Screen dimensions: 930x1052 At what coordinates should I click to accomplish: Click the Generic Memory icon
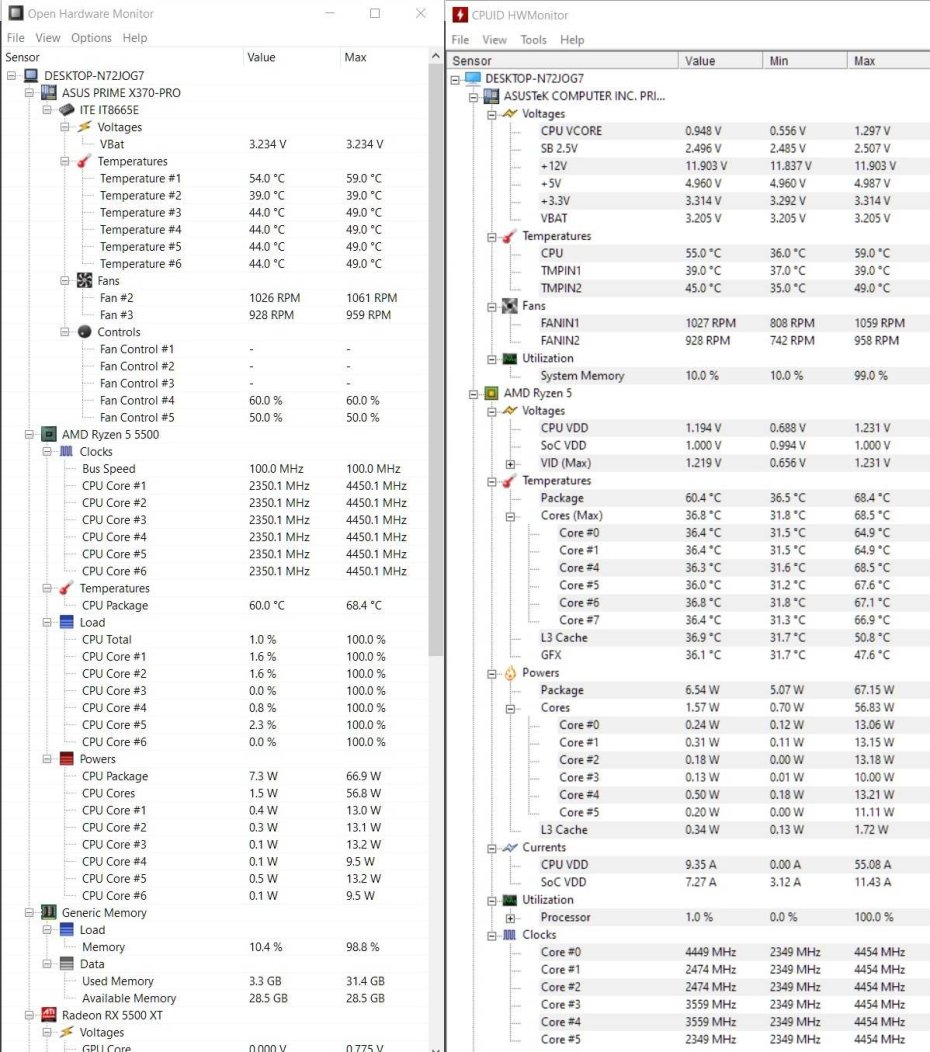(x=48, y=912)
